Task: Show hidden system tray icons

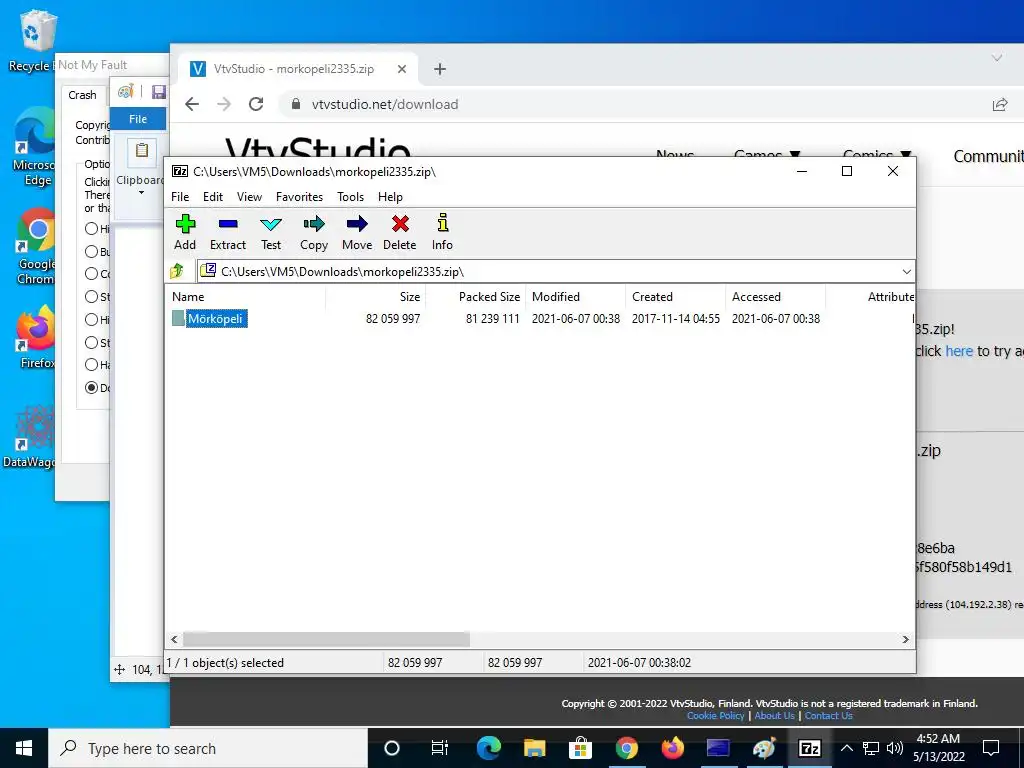Action: pos(846,748)
